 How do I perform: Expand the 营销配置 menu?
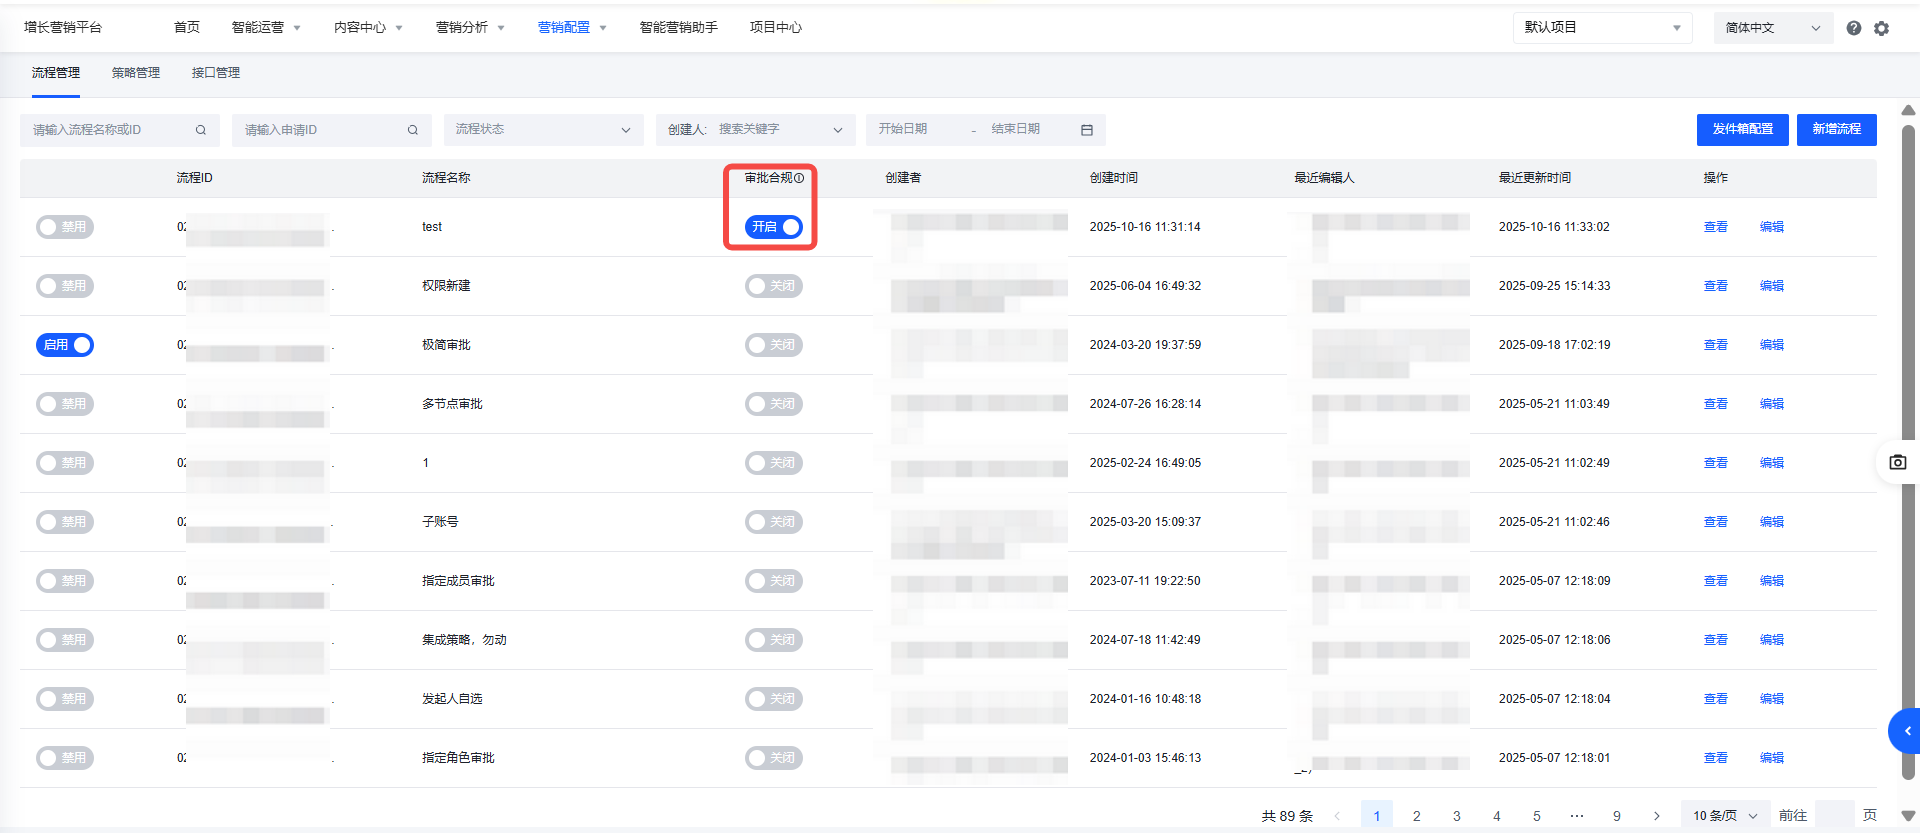coord(572,28)
